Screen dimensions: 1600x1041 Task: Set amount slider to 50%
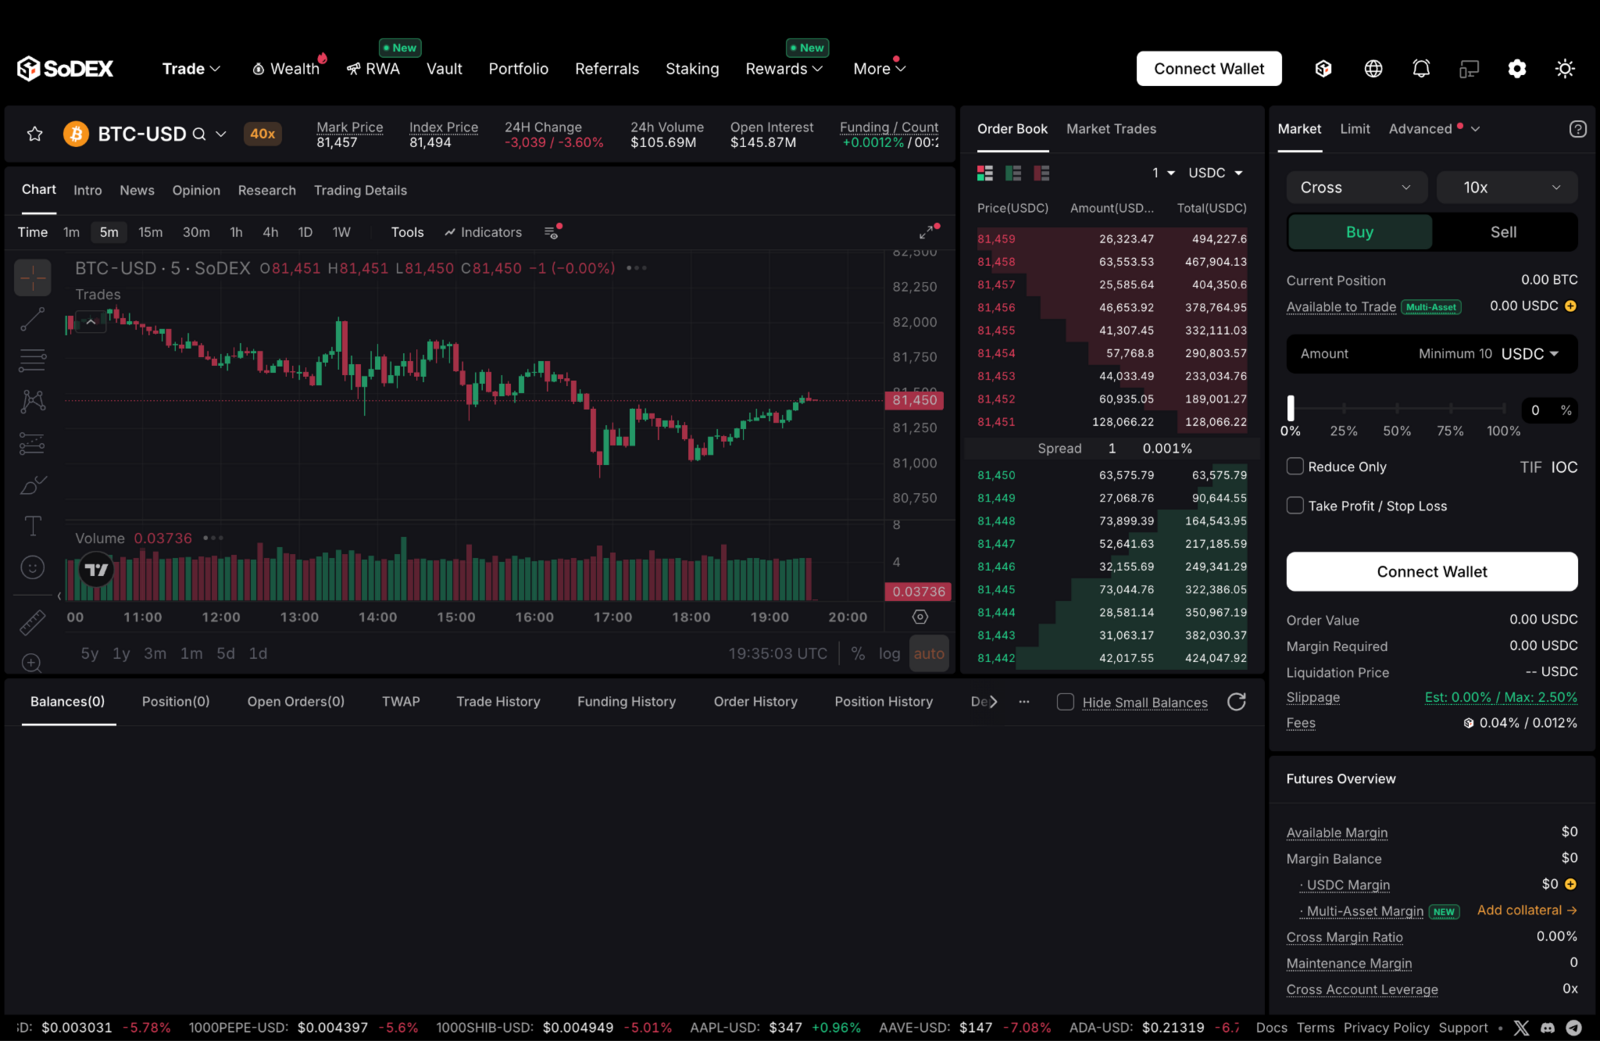coord(1397,408)
